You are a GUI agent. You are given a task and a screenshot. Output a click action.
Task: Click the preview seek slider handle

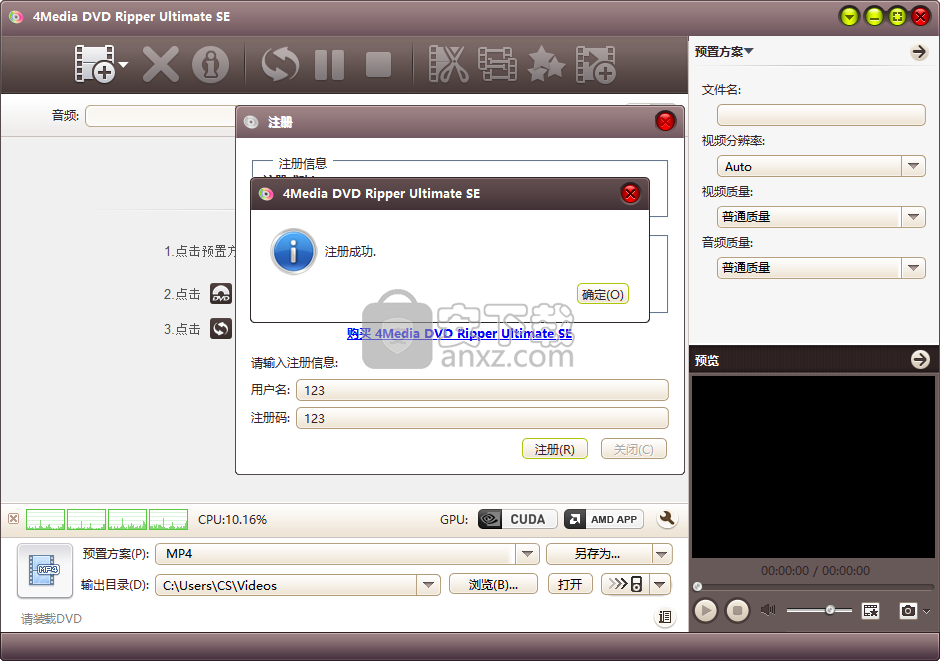coord(697,586)
